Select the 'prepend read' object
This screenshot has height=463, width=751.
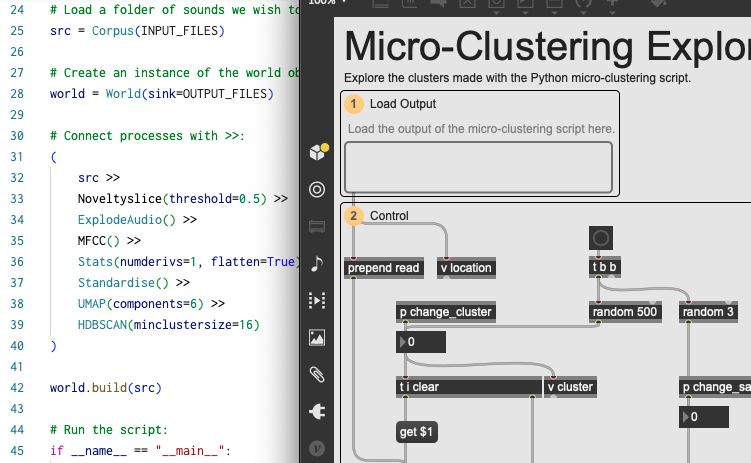coord(384,268)
